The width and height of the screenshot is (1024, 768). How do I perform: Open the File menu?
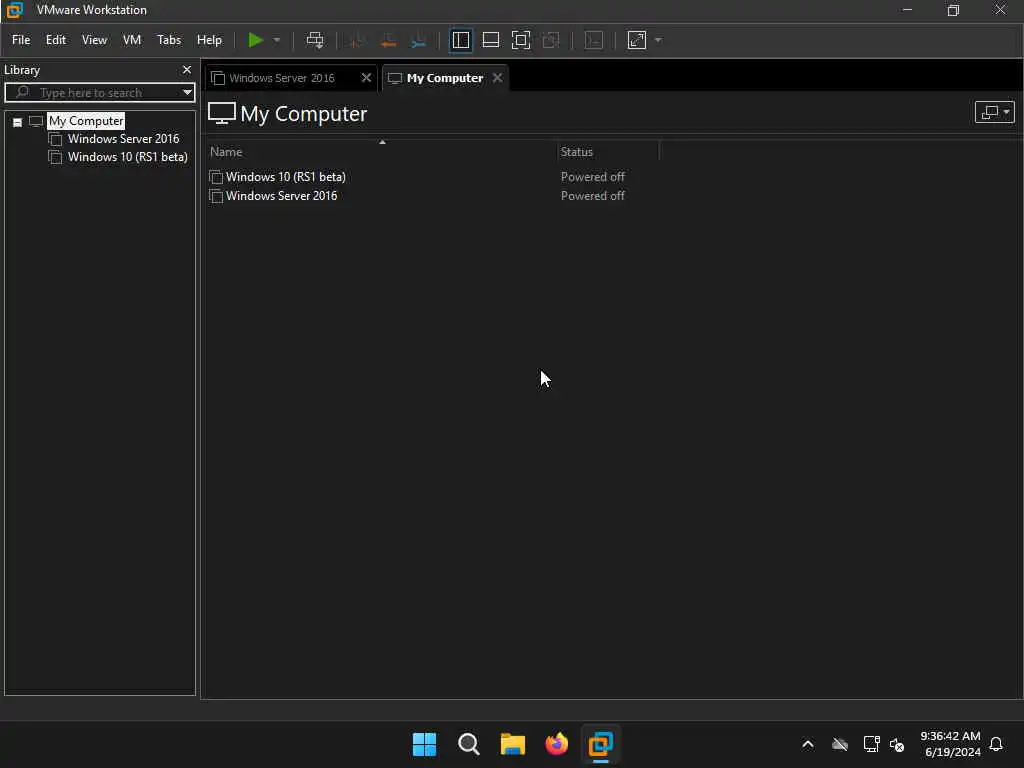[x=21, y=40]
